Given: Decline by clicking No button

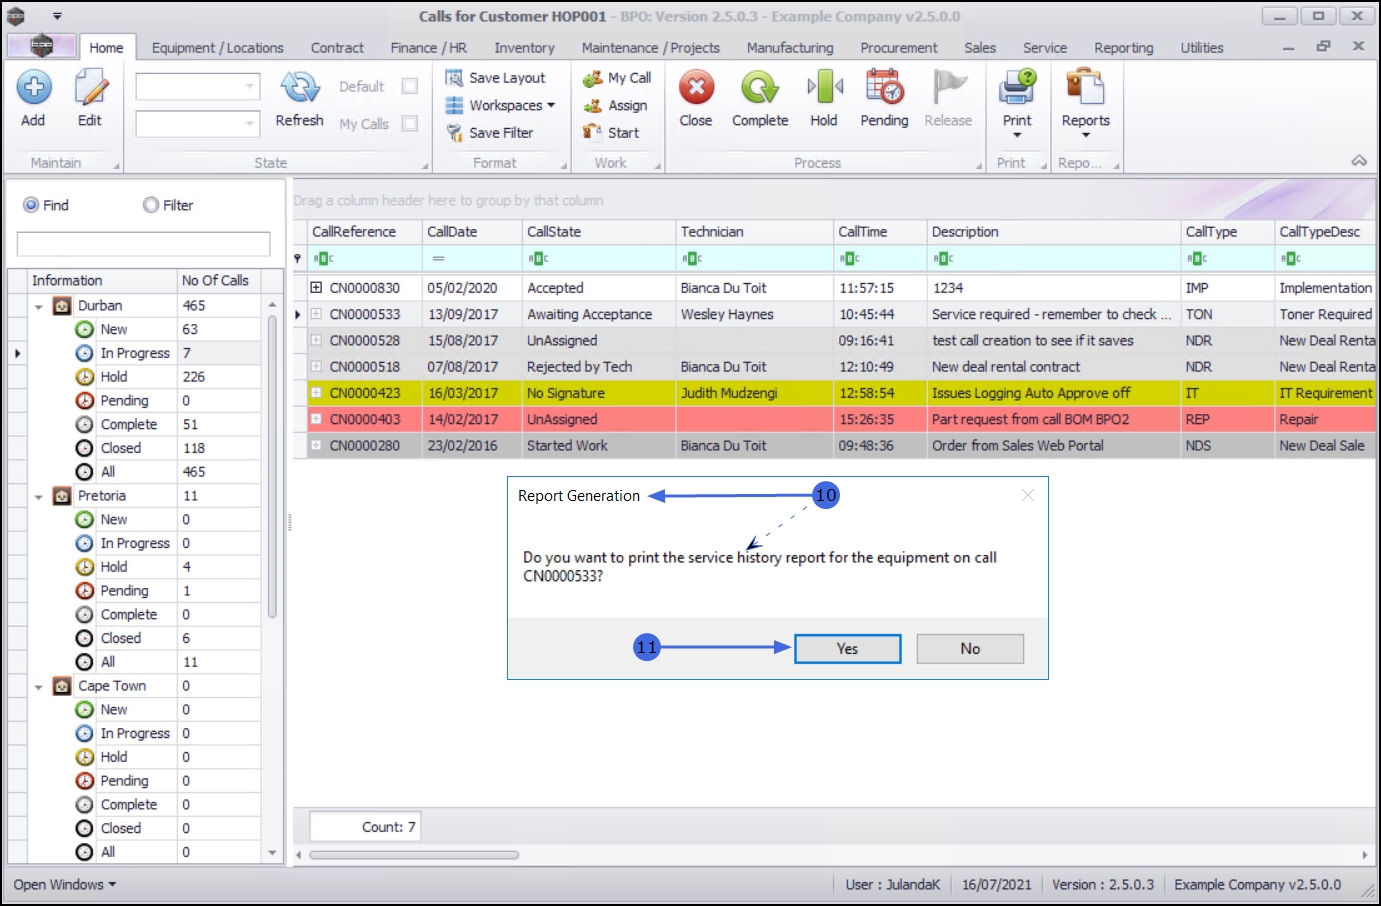Looking at the screenshot, I should point(970,649).
